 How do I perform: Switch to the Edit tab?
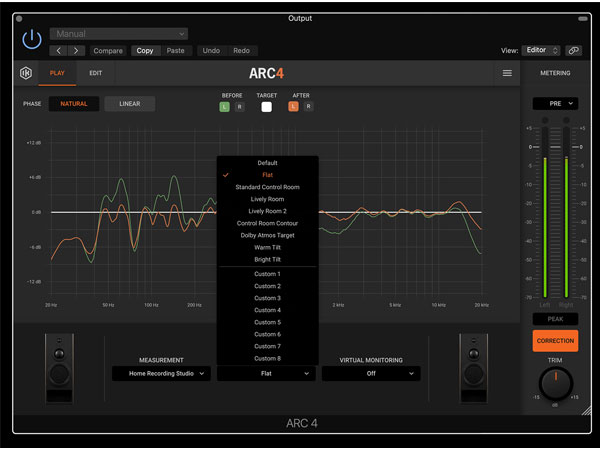click(96, 73)
